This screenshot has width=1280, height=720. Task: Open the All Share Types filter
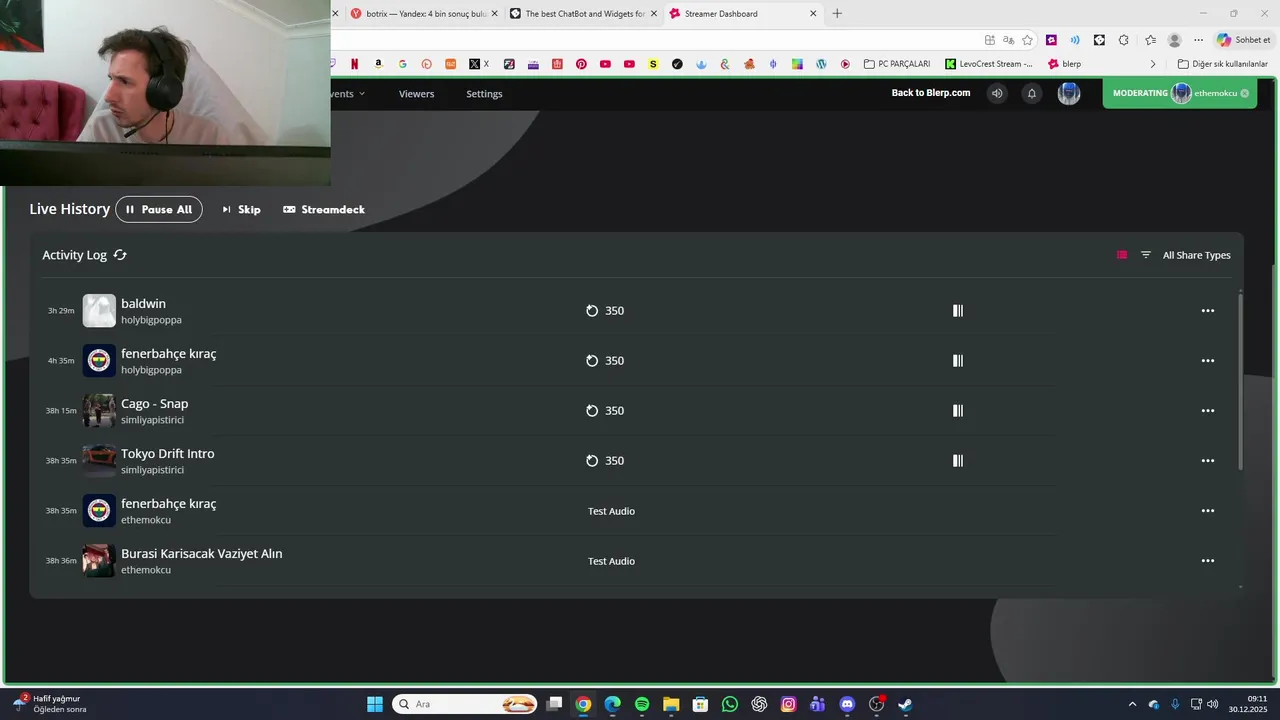click(x=1196, y=255)
